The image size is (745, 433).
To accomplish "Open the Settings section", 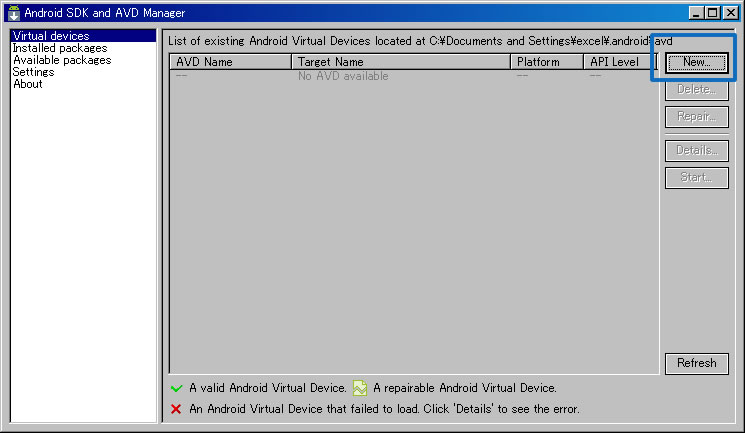I will (x=33, y=72).
